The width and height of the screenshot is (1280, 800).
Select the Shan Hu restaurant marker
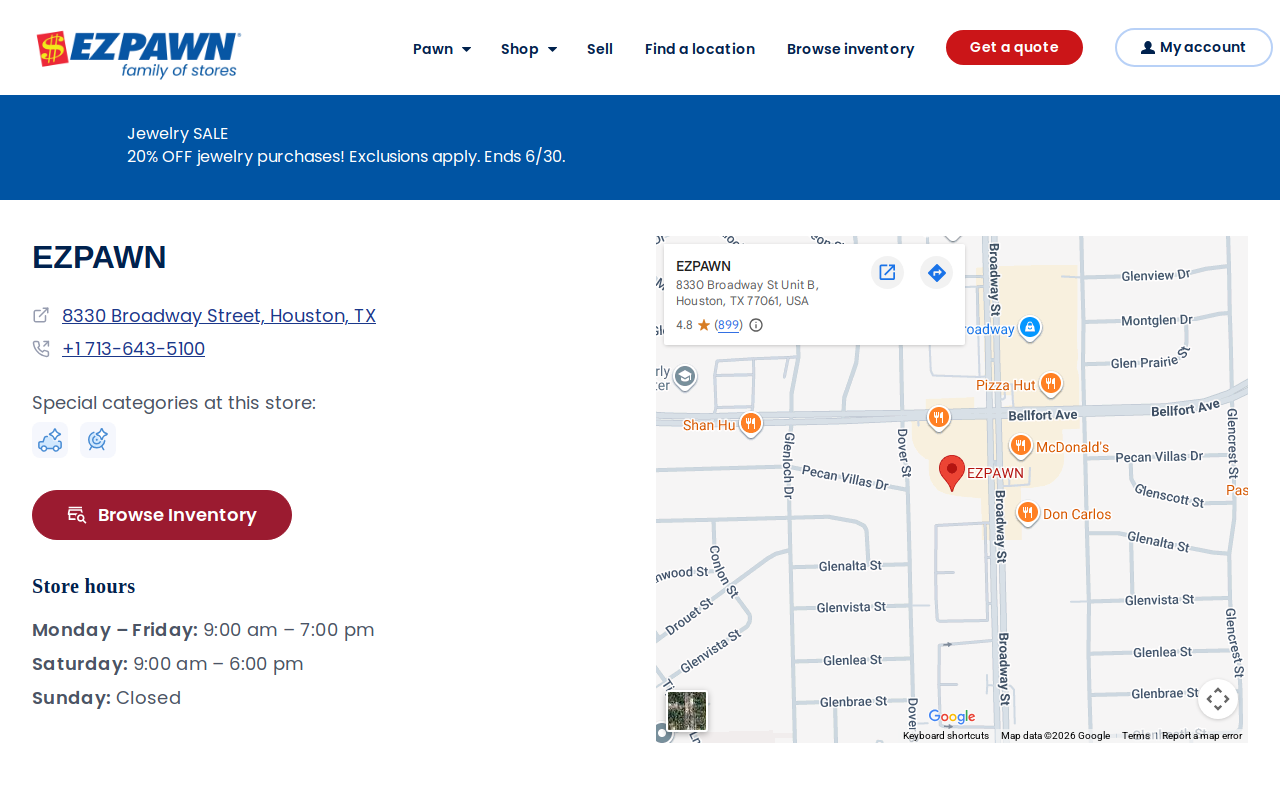point(750,424)
